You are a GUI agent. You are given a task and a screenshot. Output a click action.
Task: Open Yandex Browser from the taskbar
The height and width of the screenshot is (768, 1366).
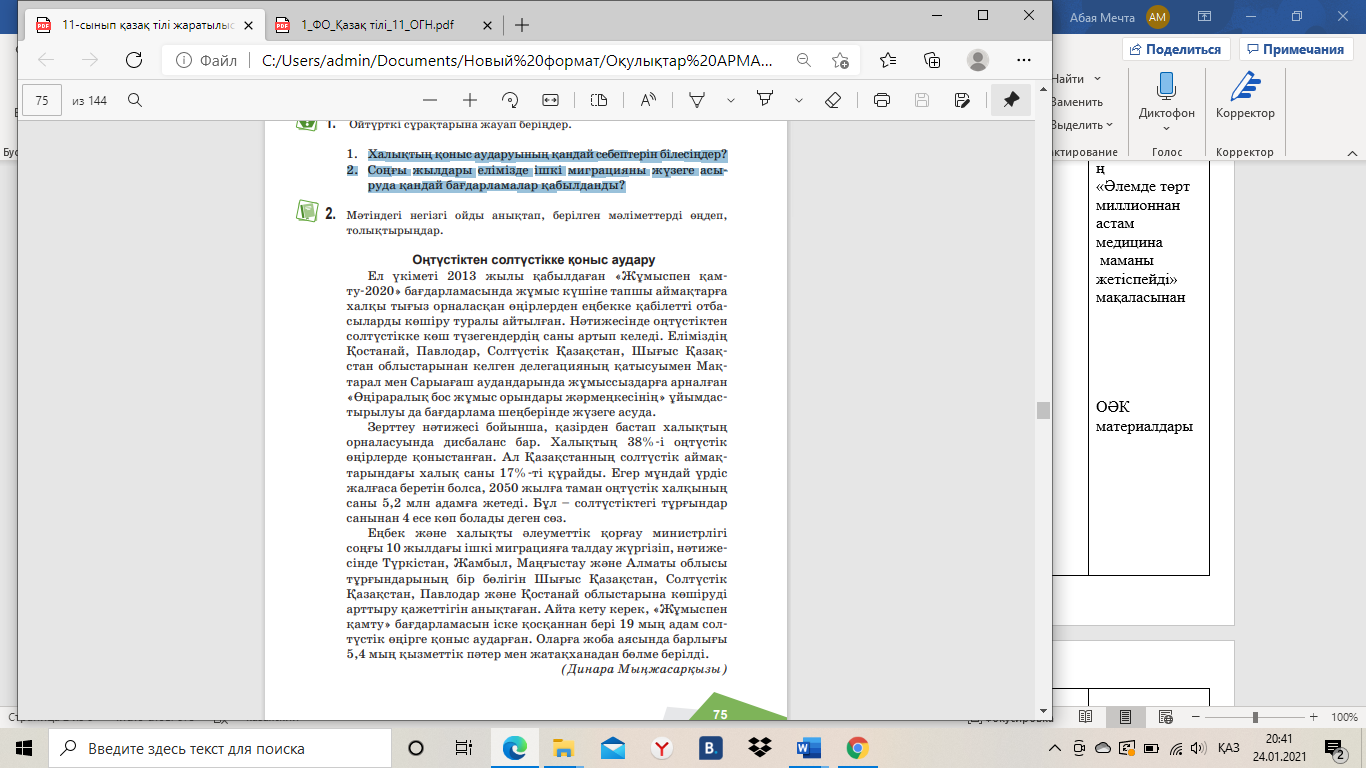click(x=661, y=748)
